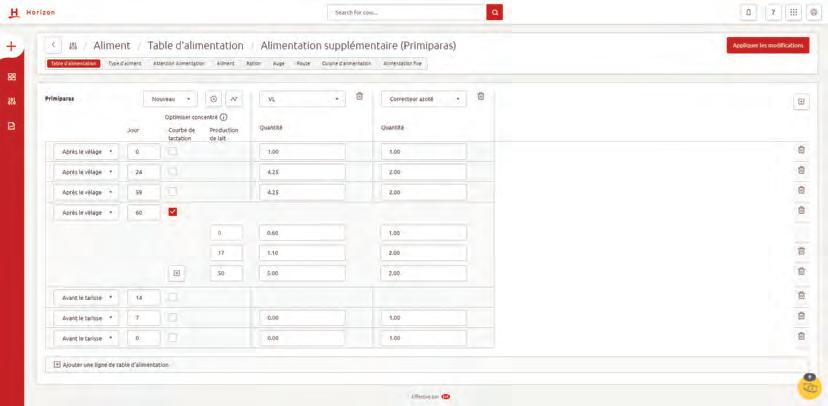Viewport: 828px width, 406px height.
Task: Select the Ration tab
Action: 253,63
